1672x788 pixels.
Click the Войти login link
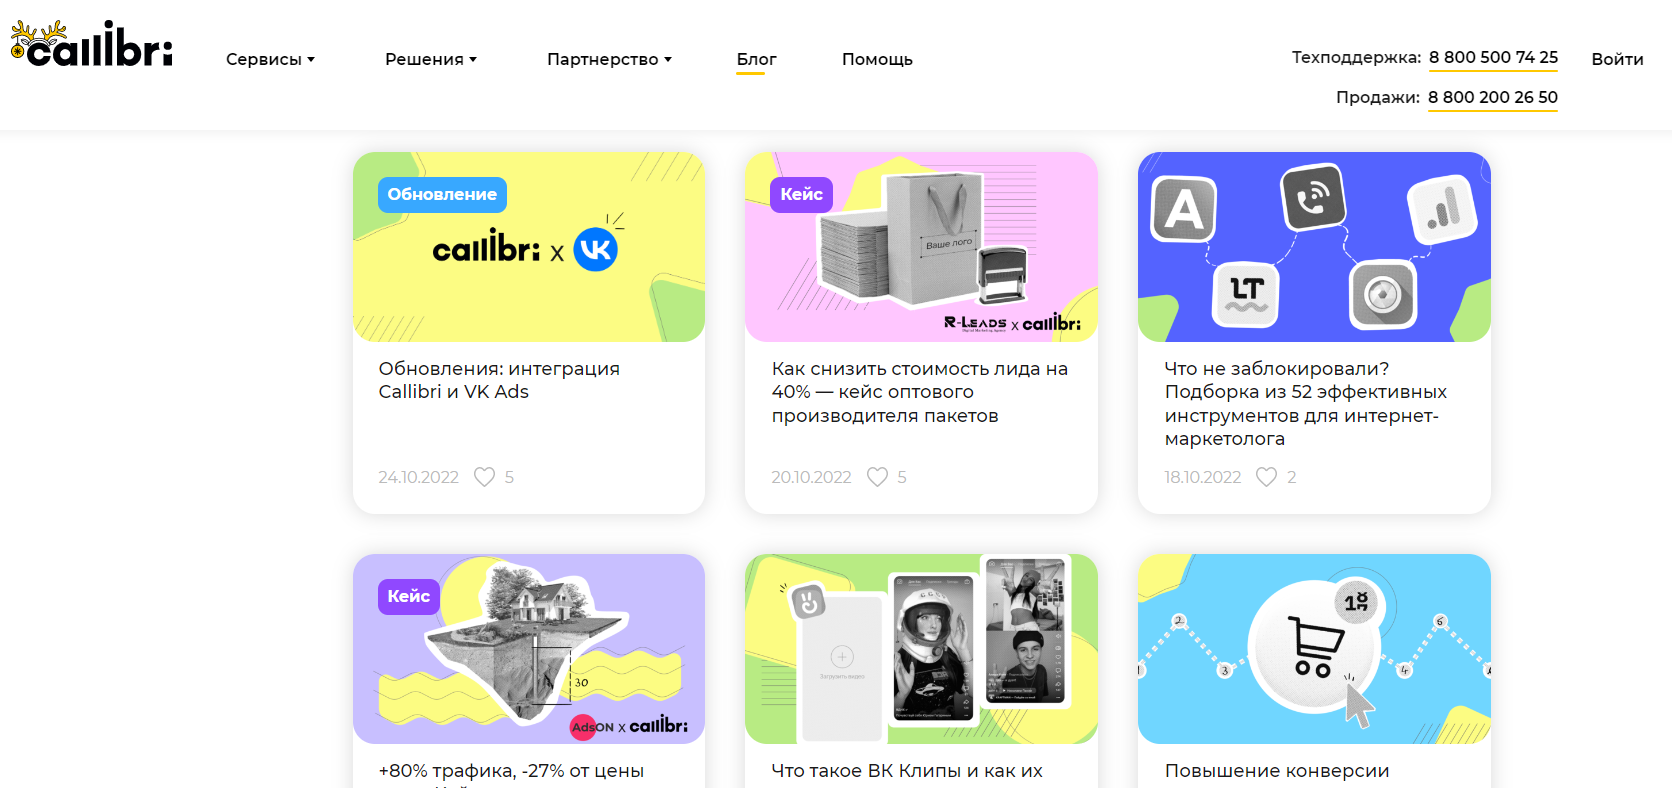[x=1617, y=59]
